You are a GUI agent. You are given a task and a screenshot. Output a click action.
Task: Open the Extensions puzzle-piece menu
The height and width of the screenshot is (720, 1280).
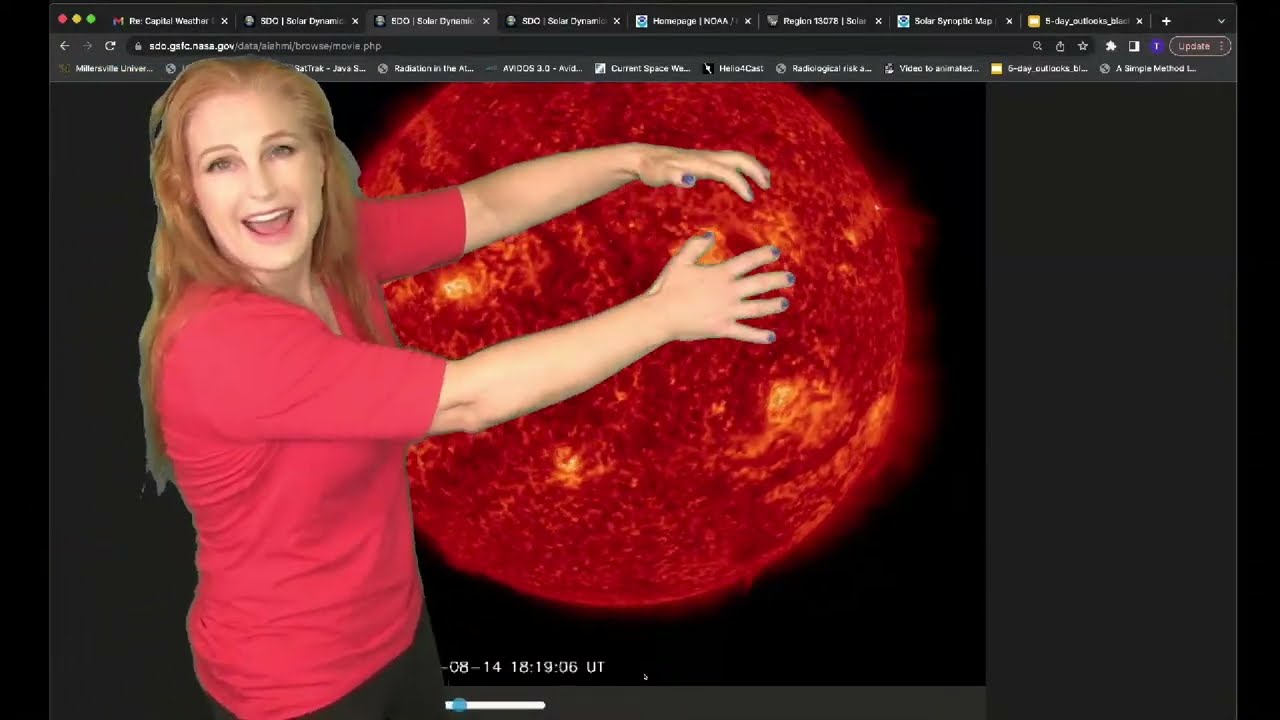pyautogui.click(x=1111, y=46)
